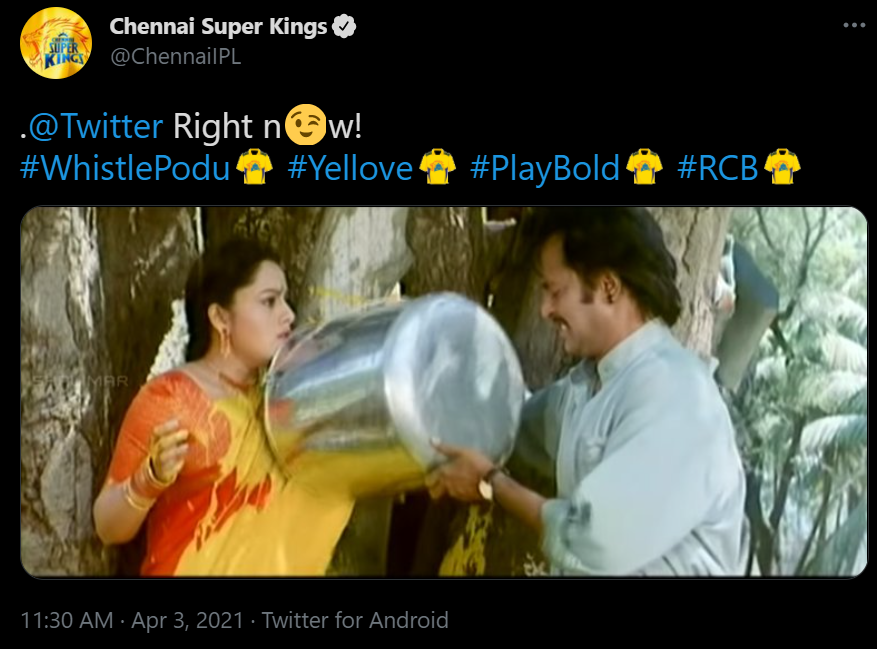Open the Twitter for Android source link
The height and width of the screenshot is (649, 877).
point(355,620)
